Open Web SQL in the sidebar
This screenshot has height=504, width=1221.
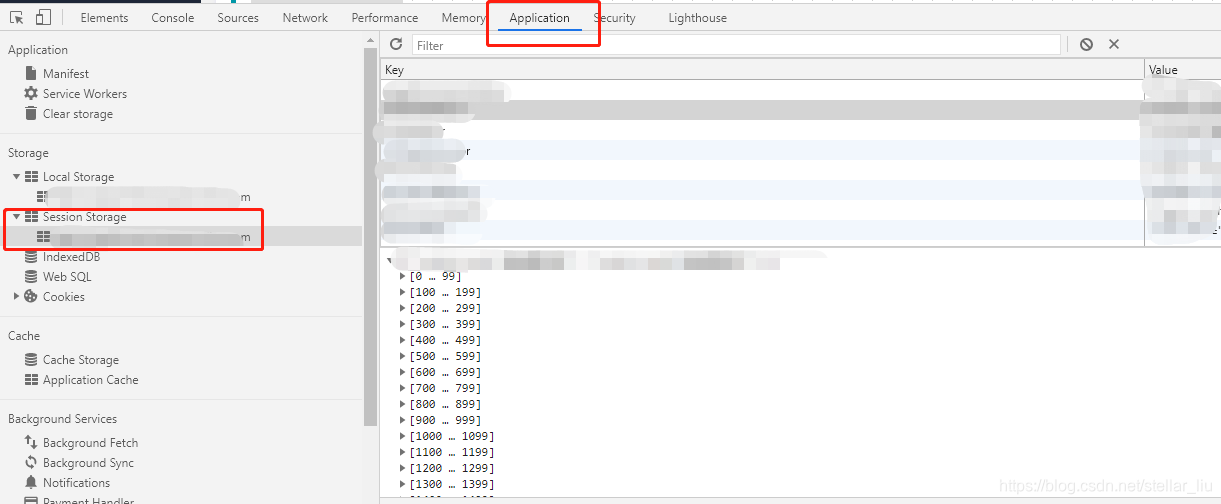[67, 277]
